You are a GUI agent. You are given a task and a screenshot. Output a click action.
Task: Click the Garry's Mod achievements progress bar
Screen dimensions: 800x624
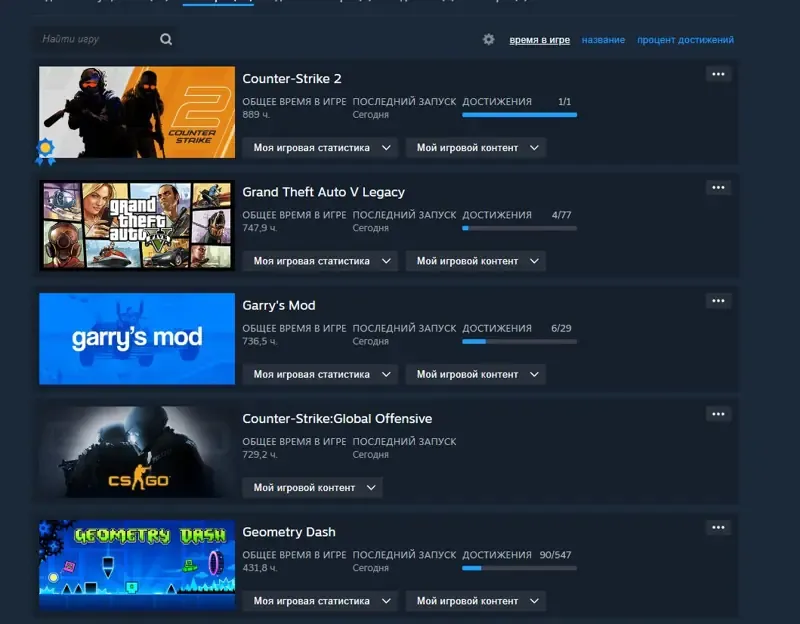click(x=519, y=342)
